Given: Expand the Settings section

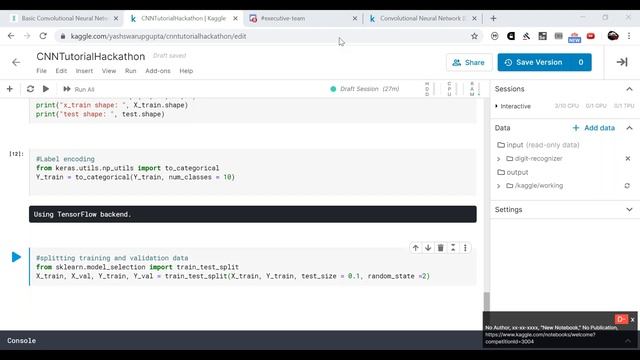Looking at the screenshot, I should 629,209.
